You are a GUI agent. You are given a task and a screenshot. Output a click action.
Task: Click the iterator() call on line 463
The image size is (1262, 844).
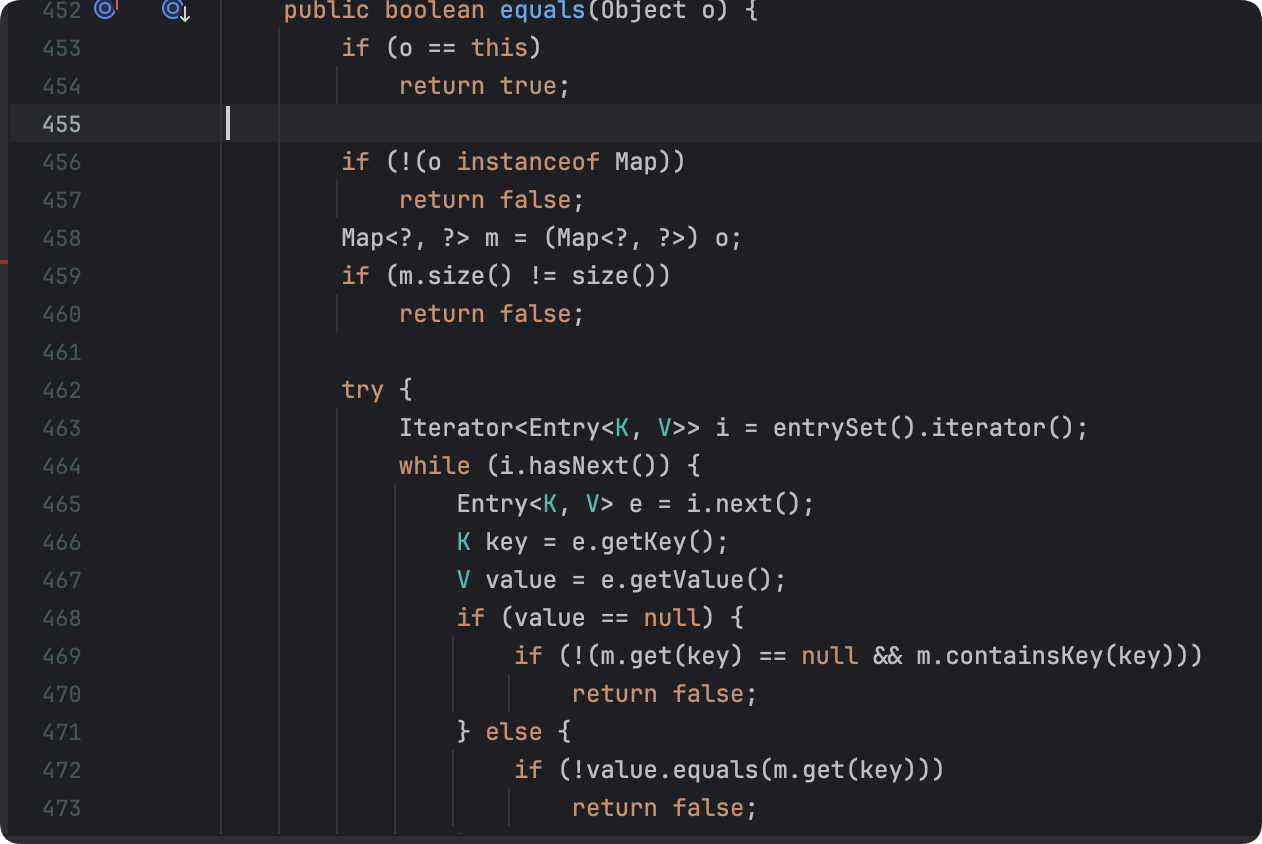tap(990, 428)
